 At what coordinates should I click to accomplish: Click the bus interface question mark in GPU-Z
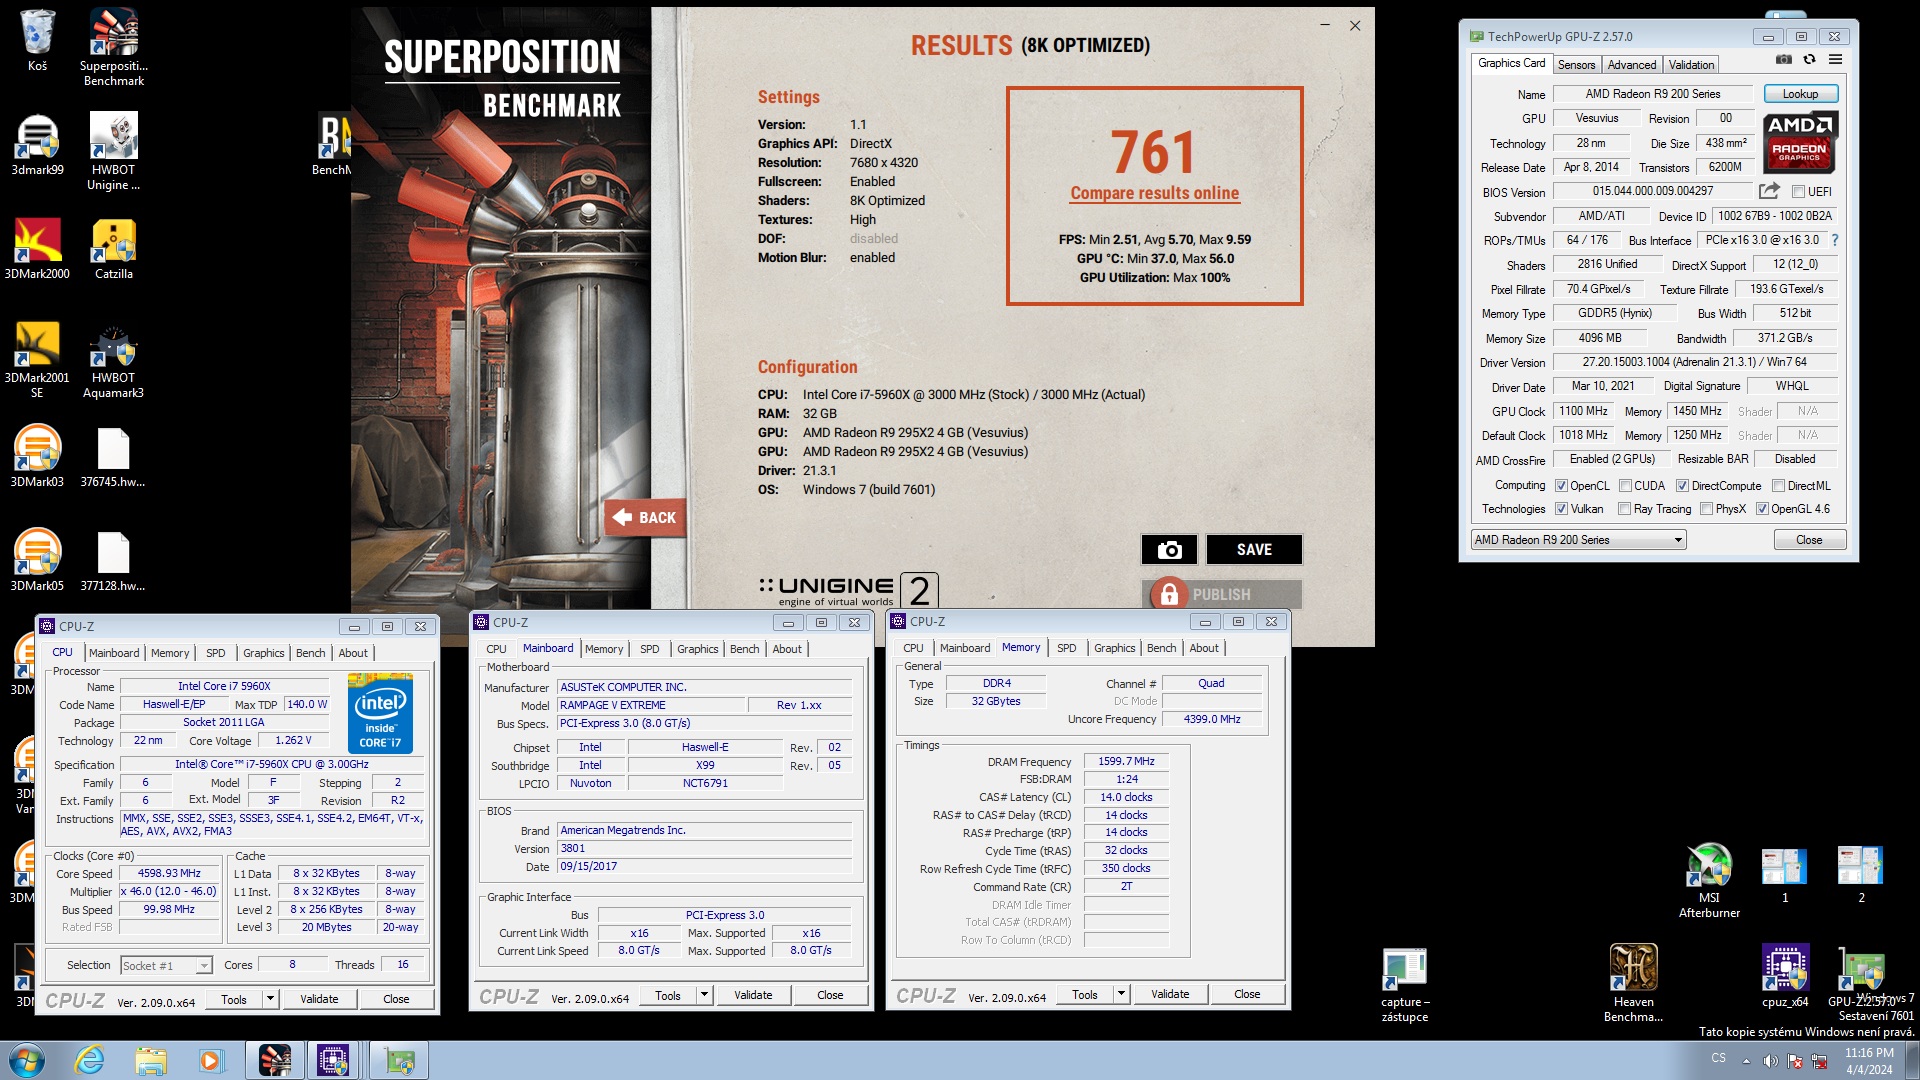[1835, 241]
